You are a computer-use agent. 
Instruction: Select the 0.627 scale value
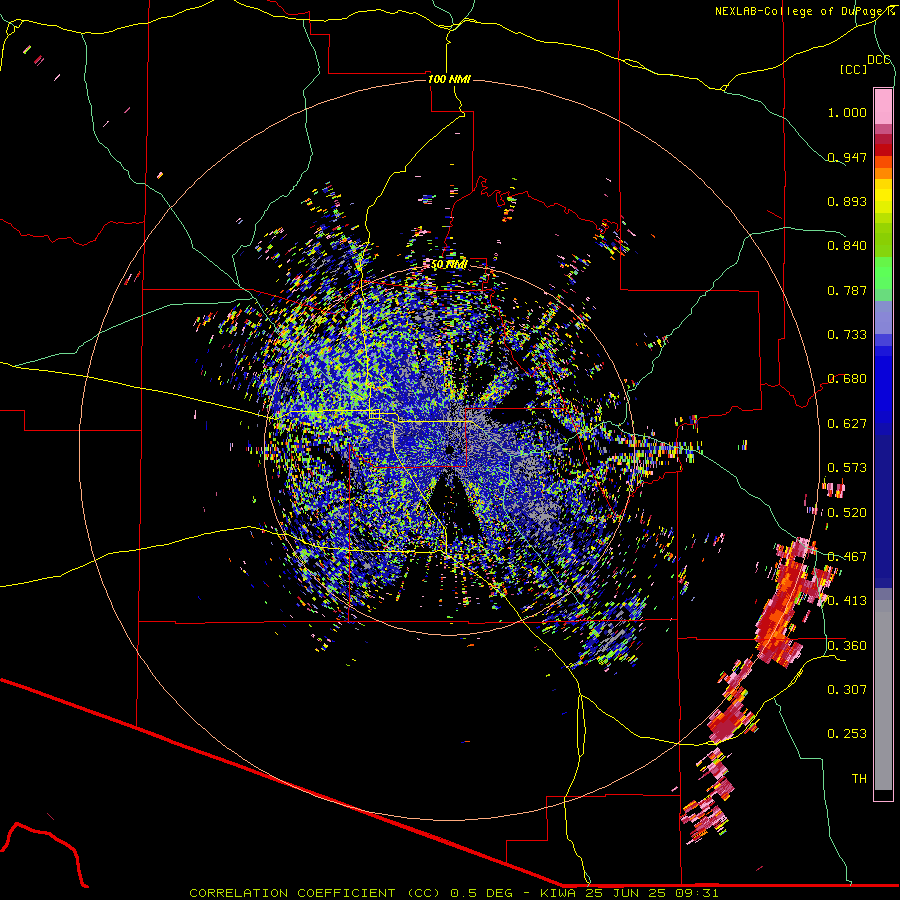(x=847, y=424)
